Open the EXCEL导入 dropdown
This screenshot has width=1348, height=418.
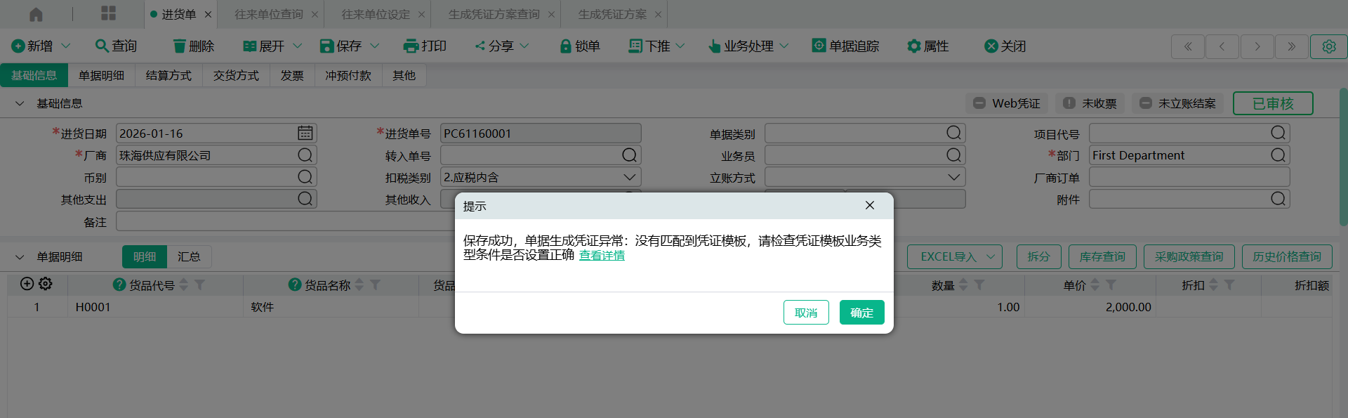[x=954, y=257]
